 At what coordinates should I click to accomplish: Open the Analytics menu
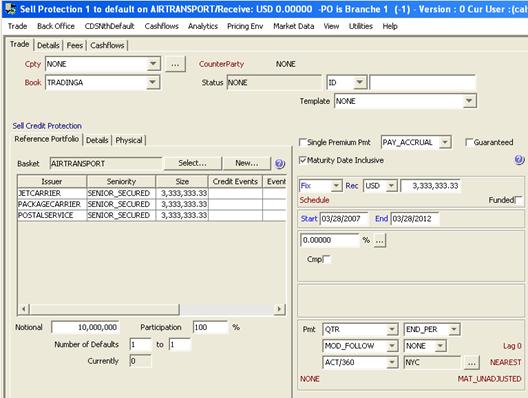point(203,26)
